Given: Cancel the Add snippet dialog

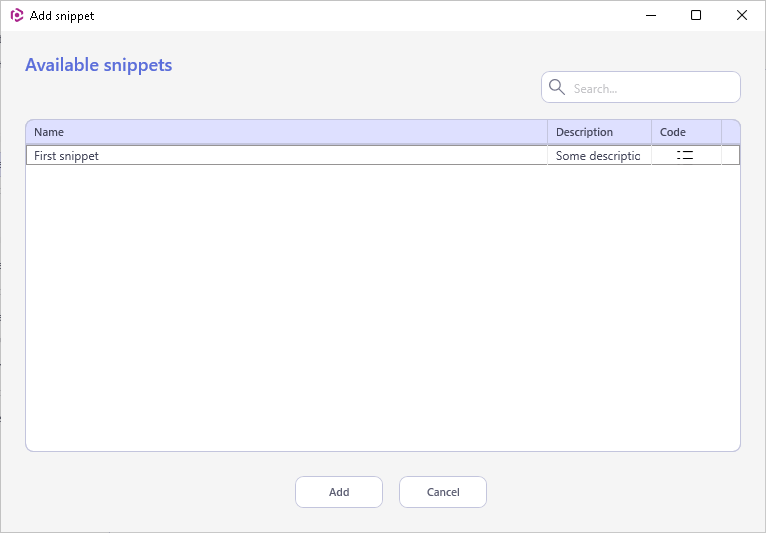Looking at the screenshot, I should pos(443,492).
